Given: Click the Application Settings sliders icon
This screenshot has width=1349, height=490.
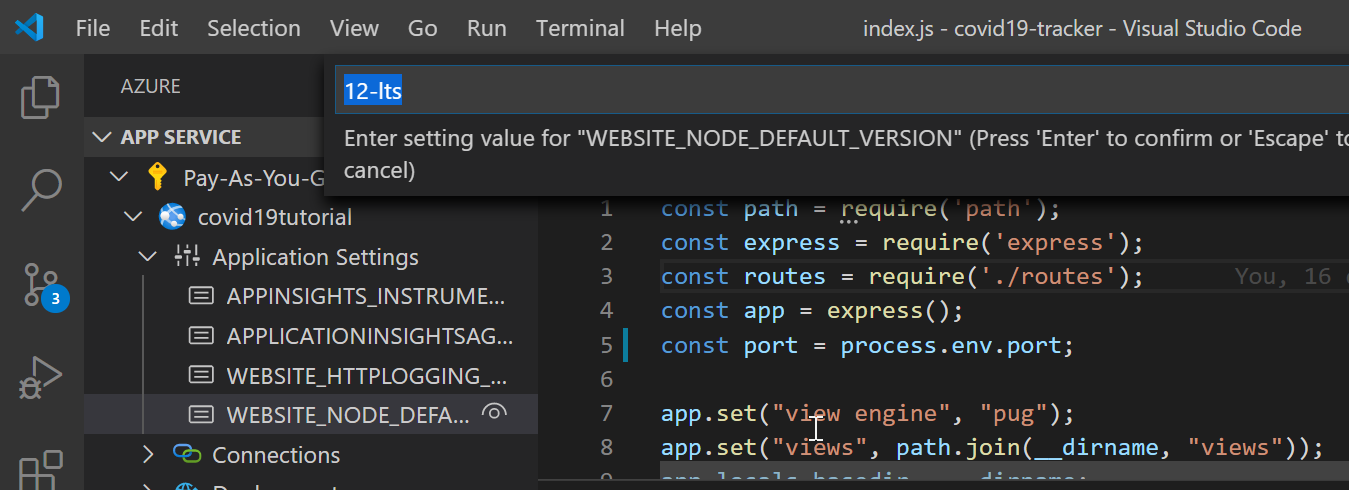Looking at the screenshot, I should (187, 257).
